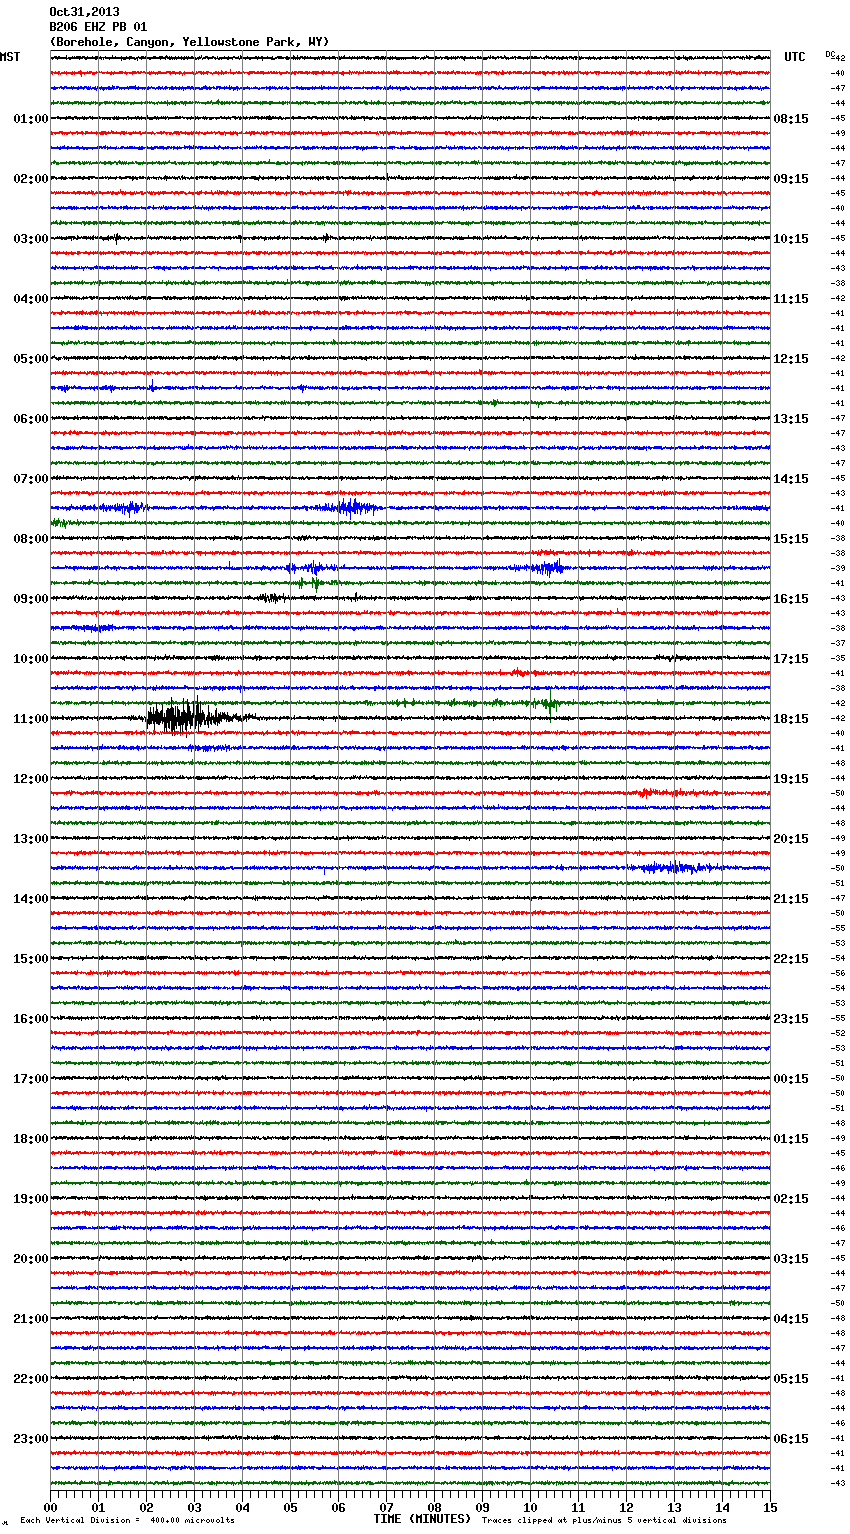The width and height of the screenshot is (850, 1534).
Task: Select the 05:00 MST hour label
Action: click(30, 359)
